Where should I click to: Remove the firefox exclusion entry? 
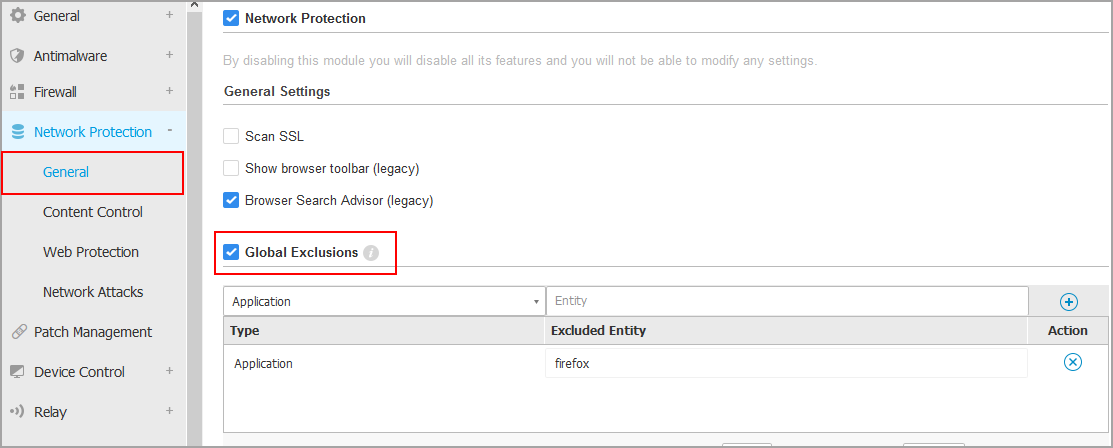1073,362
